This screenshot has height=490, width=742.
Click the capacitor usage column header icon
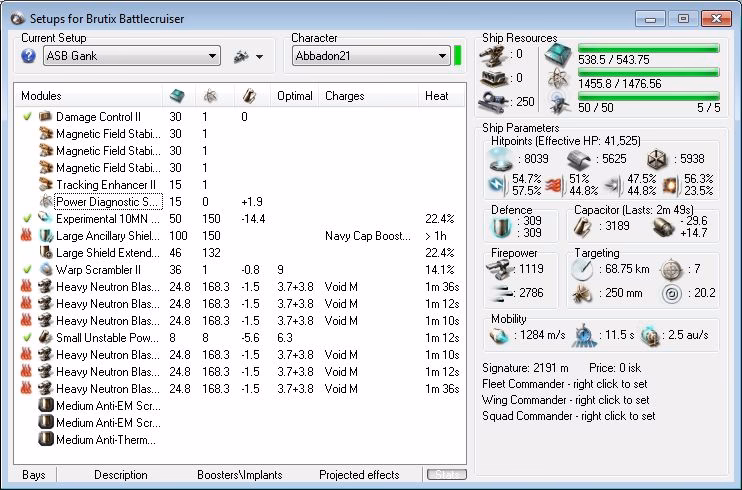(x=249, y=96)
